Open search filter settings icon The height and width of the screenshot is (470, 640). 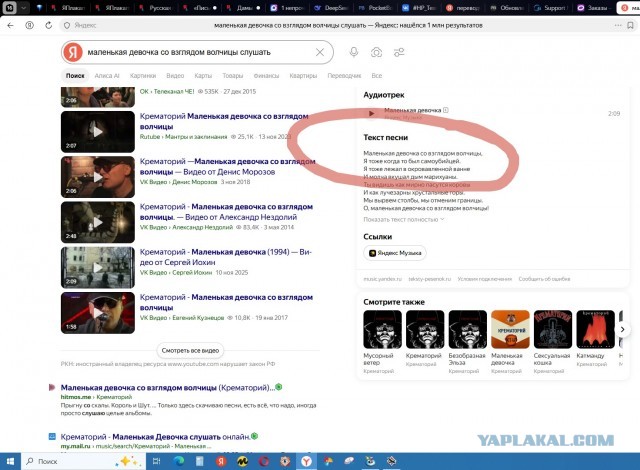point(399,52)
